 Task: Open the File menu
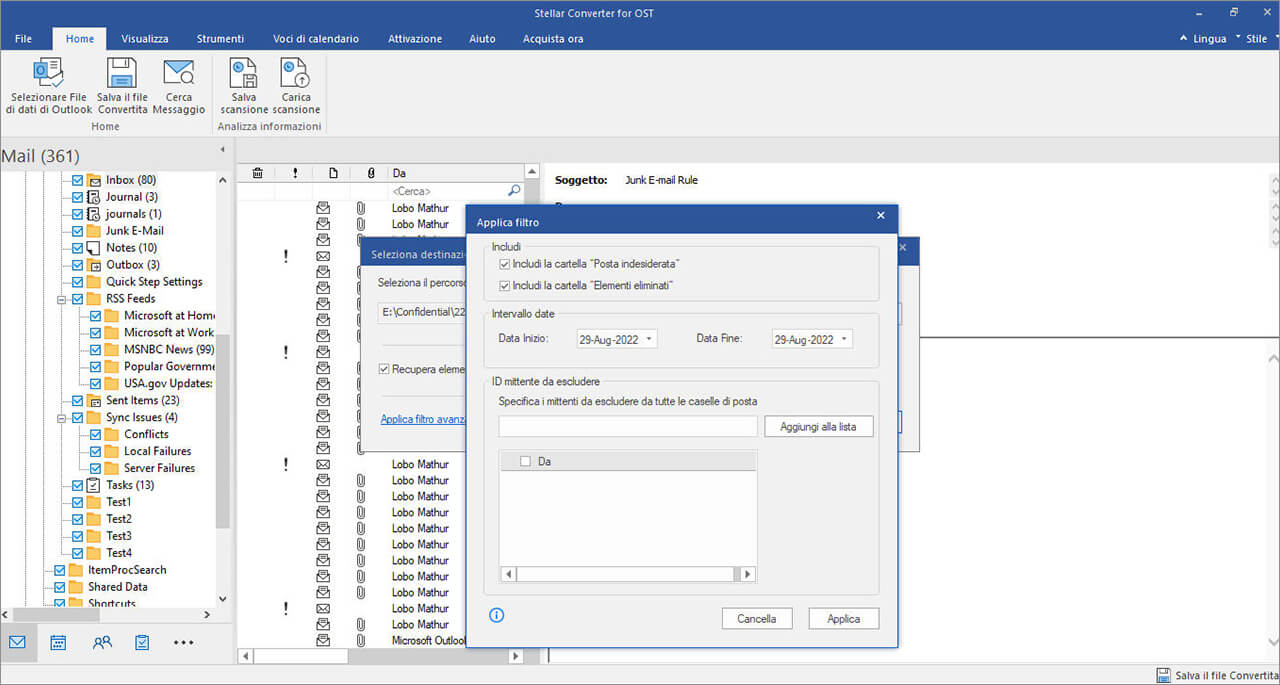pos(24,38)
